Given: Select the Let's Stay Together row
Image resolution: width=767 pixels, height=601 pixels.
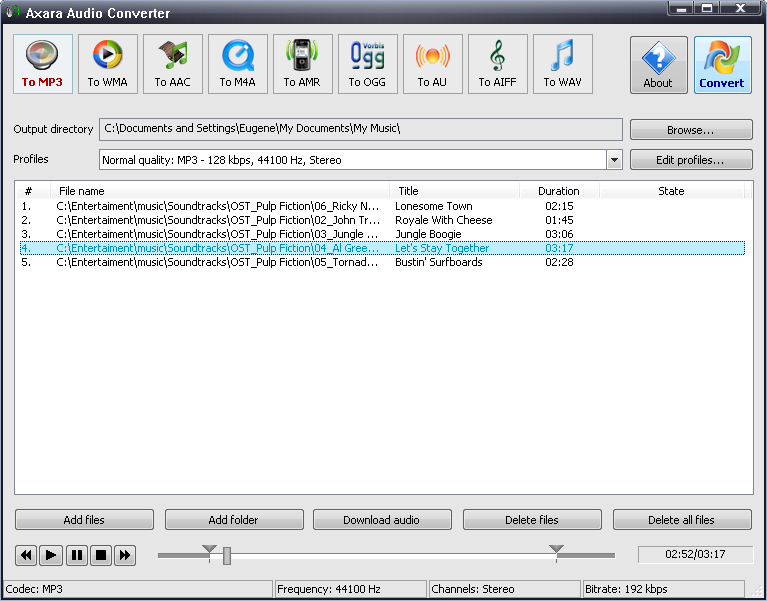Looking at the screenshot, I should point(382,248).
